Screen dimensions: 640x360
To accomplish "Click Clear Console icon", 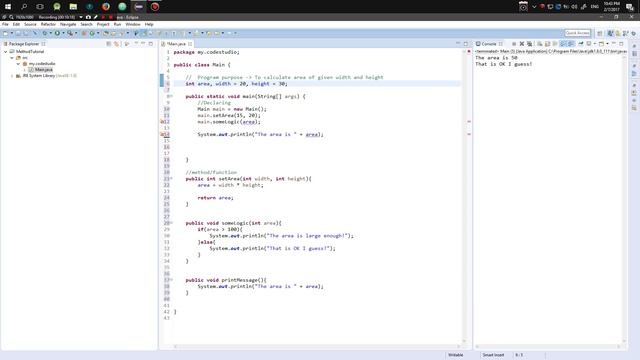I will click(x=540, y=44).
